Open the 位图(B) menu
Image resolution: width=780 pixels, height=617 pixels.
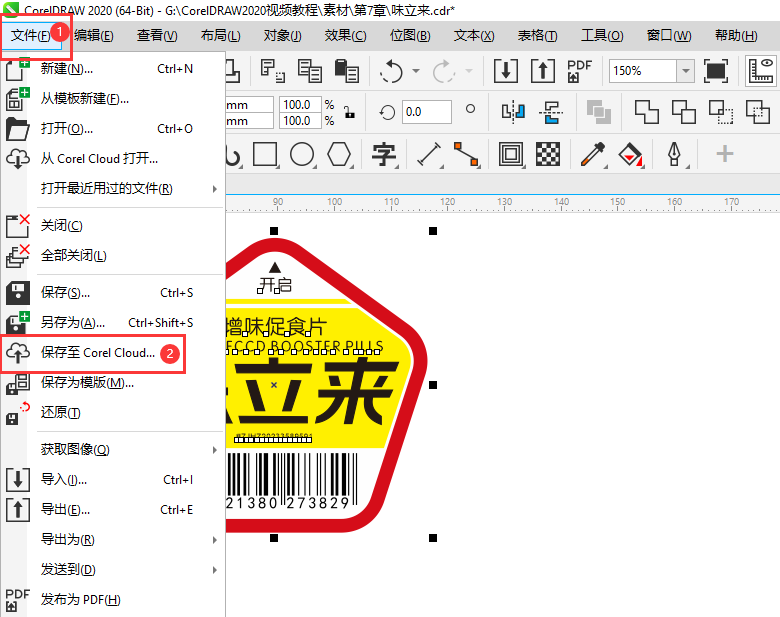coord(410,36)
